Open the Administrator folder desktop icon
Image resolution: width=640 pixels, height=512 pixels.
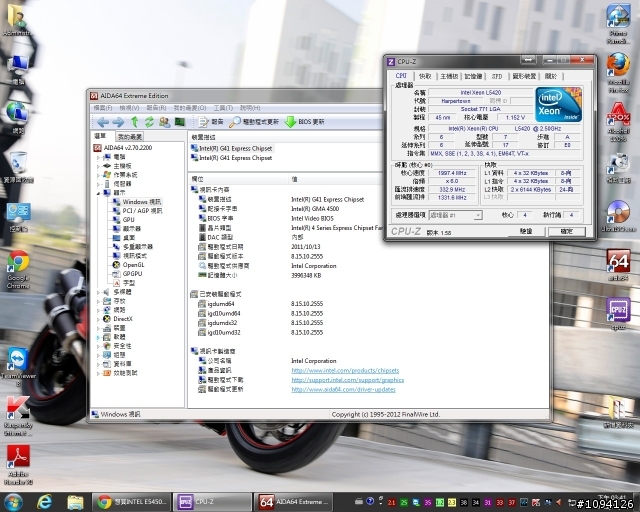(x=17, y=20)
